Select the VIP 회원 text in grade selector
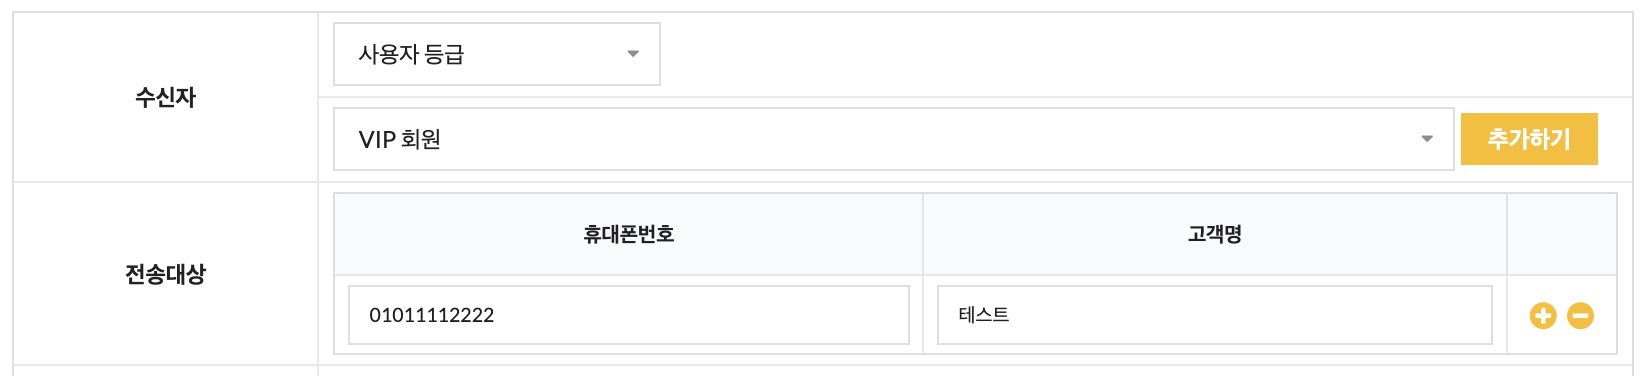 pyautogui.click(x=400, y=139)
